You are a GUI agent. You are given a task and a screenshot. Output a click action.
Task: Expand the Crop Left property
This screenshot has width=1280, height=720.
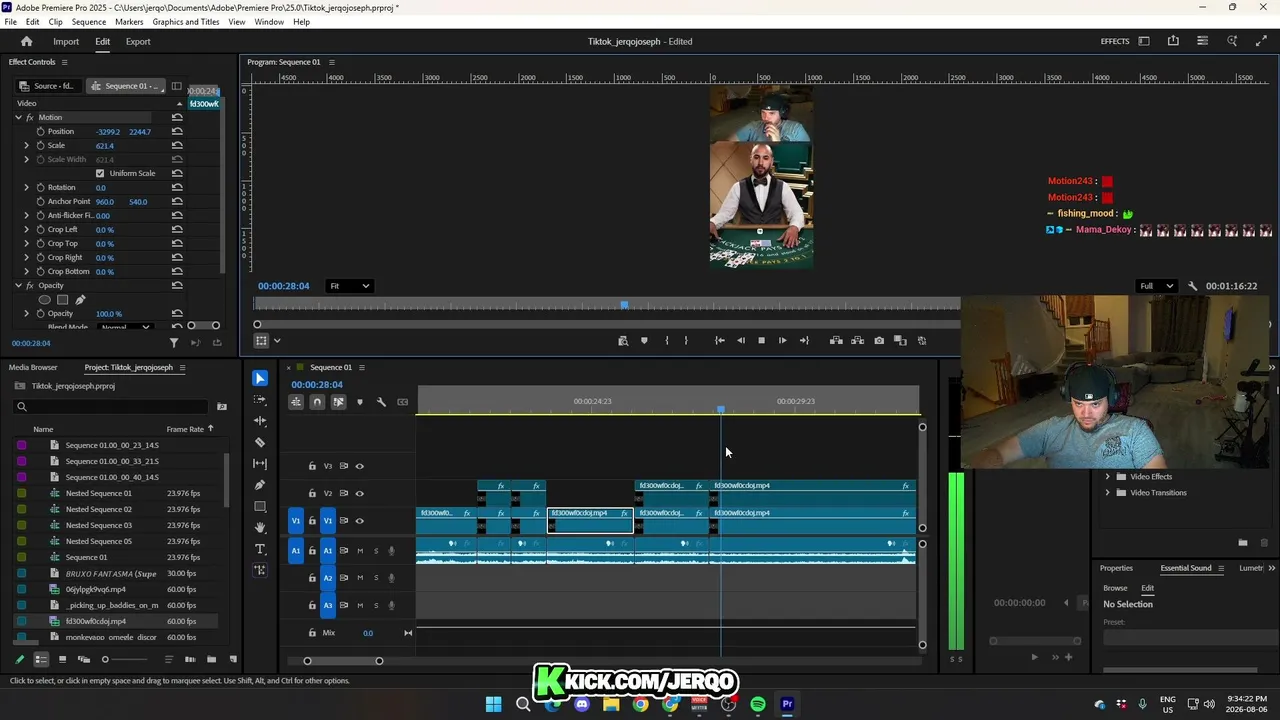pos(27,229)
